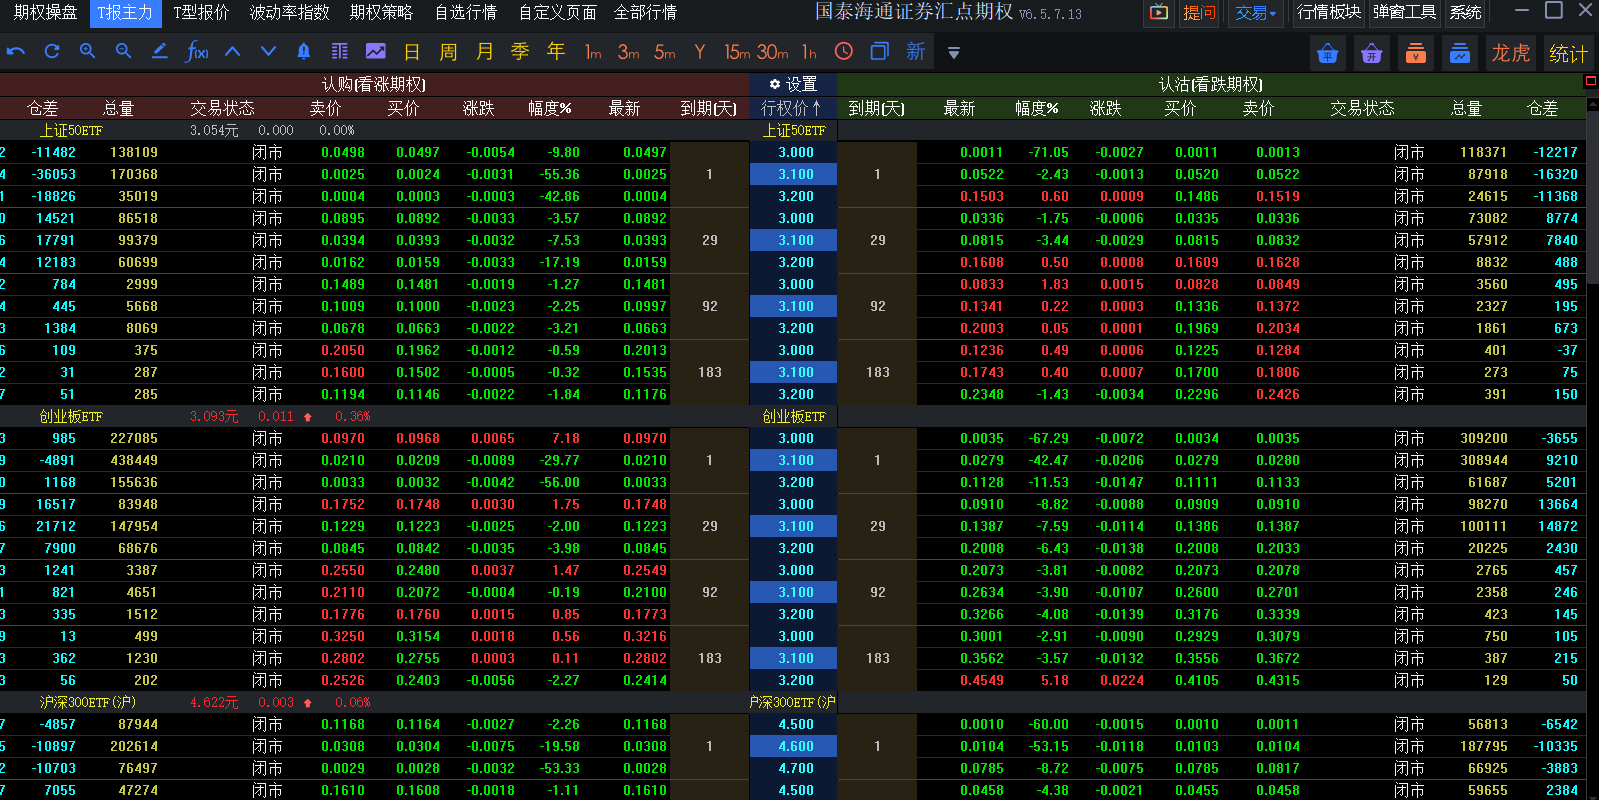Select the 3m minute period
Image resolution: width=1599 pixels, height=800 pixels.
tap(628, 52)
